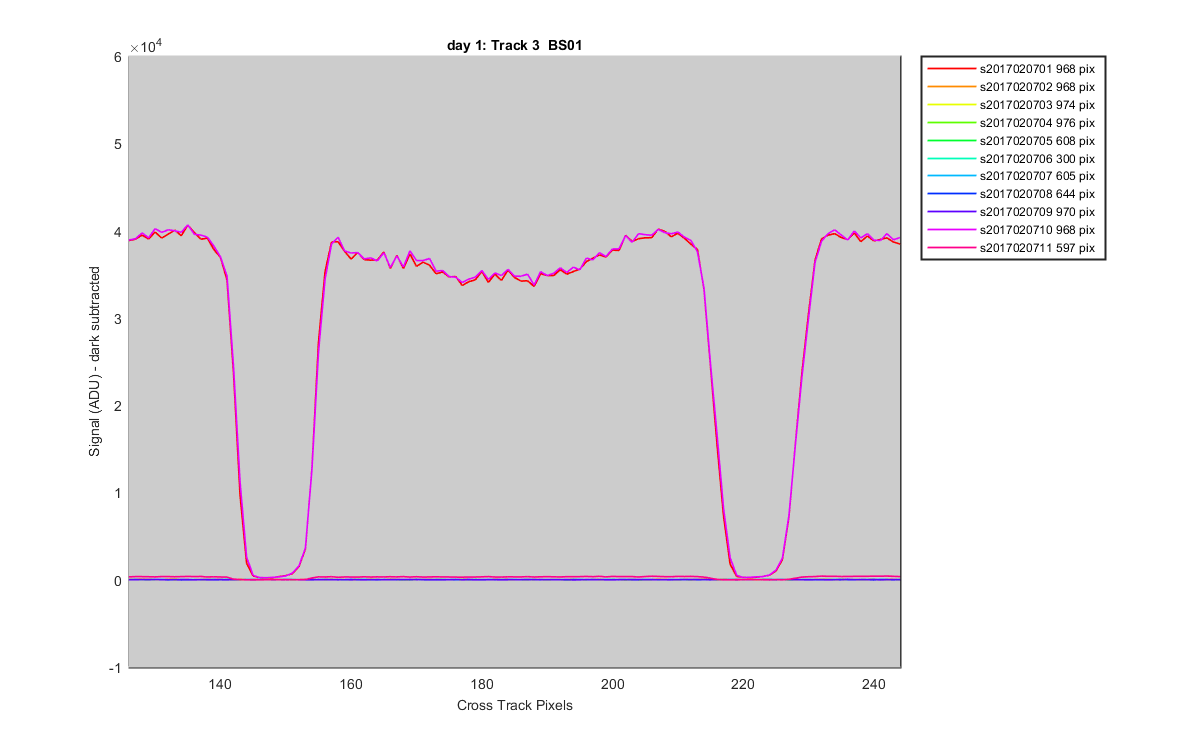Select the red line sample for s2017020701
Screen dimensions: 1200x750
click(x=951, y=69)
